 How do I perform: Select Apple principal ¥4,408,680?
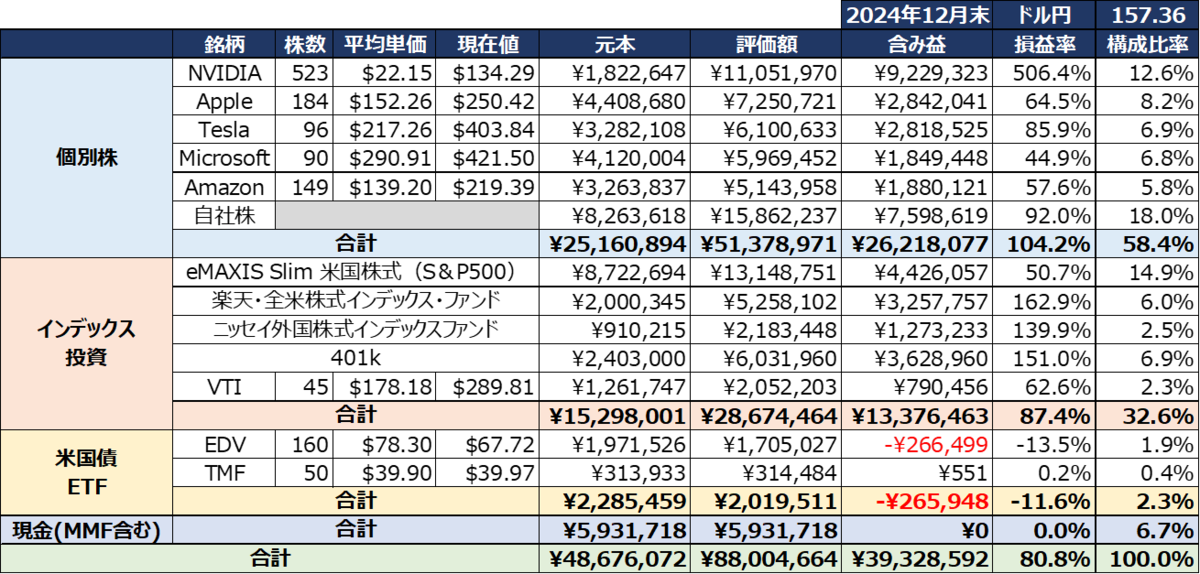coord(613,102)
